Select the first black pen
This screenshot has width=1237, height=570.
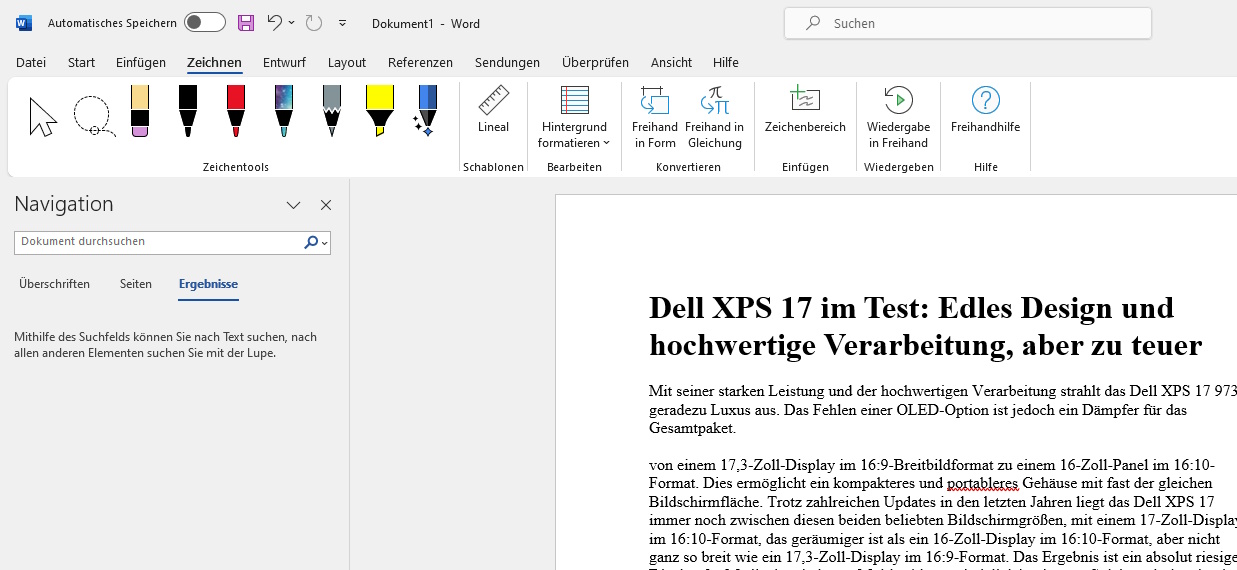click(188, 111)
